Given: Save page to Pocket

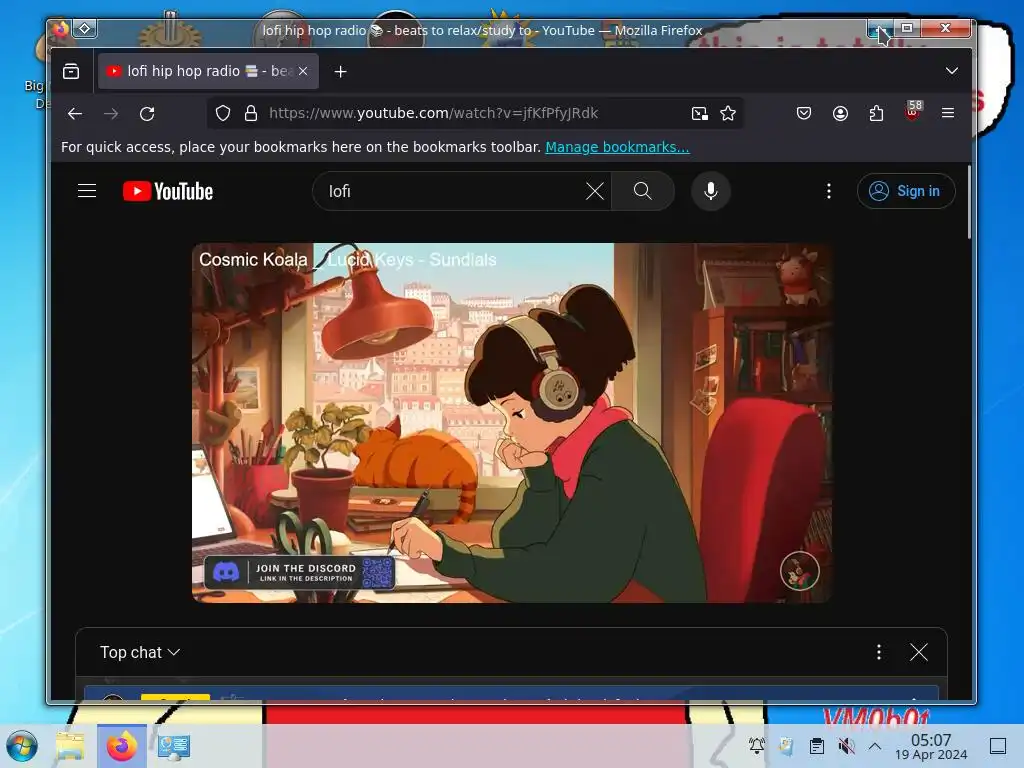Looking at the screenshot, I should [x=804, y=114].
